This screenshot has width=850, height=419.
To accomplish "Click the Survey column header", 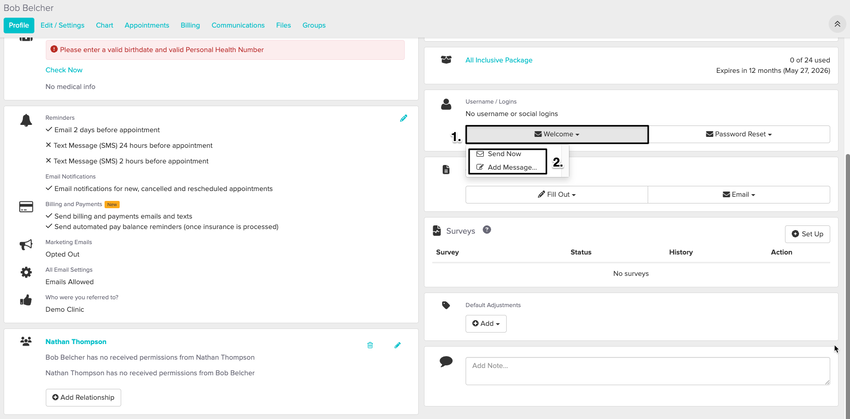I will pos(447,253).
